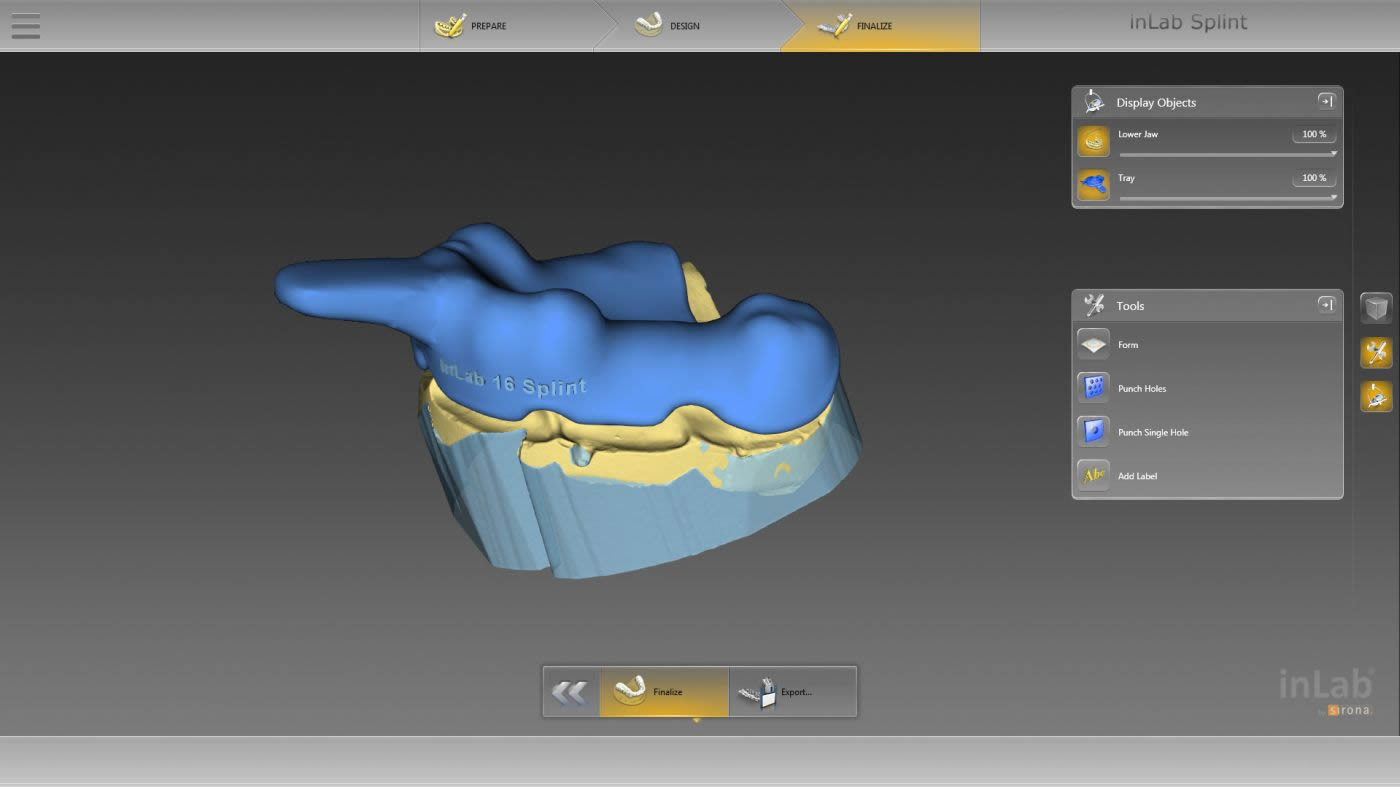The width and height of the screenshot is (1400, 787).
Task: Toggle Tray visibility icon
Action: click(x=1093, y=185)
